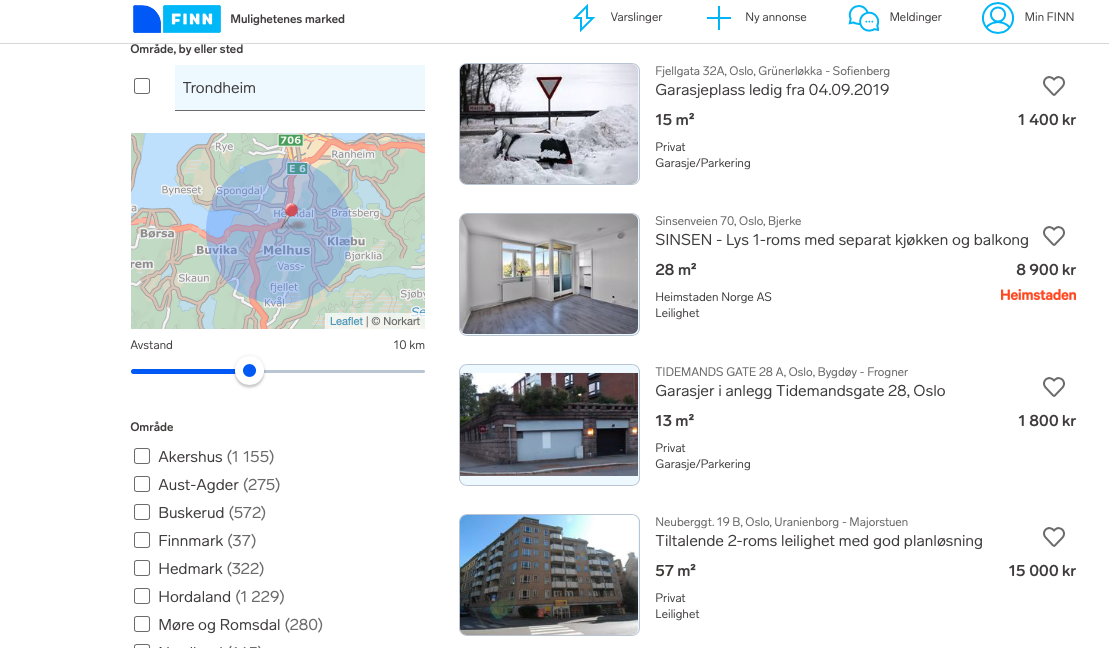This screenshot has width=1109, height=648.
Task: Check the Hordaland area filter
Action: (142, 596)
